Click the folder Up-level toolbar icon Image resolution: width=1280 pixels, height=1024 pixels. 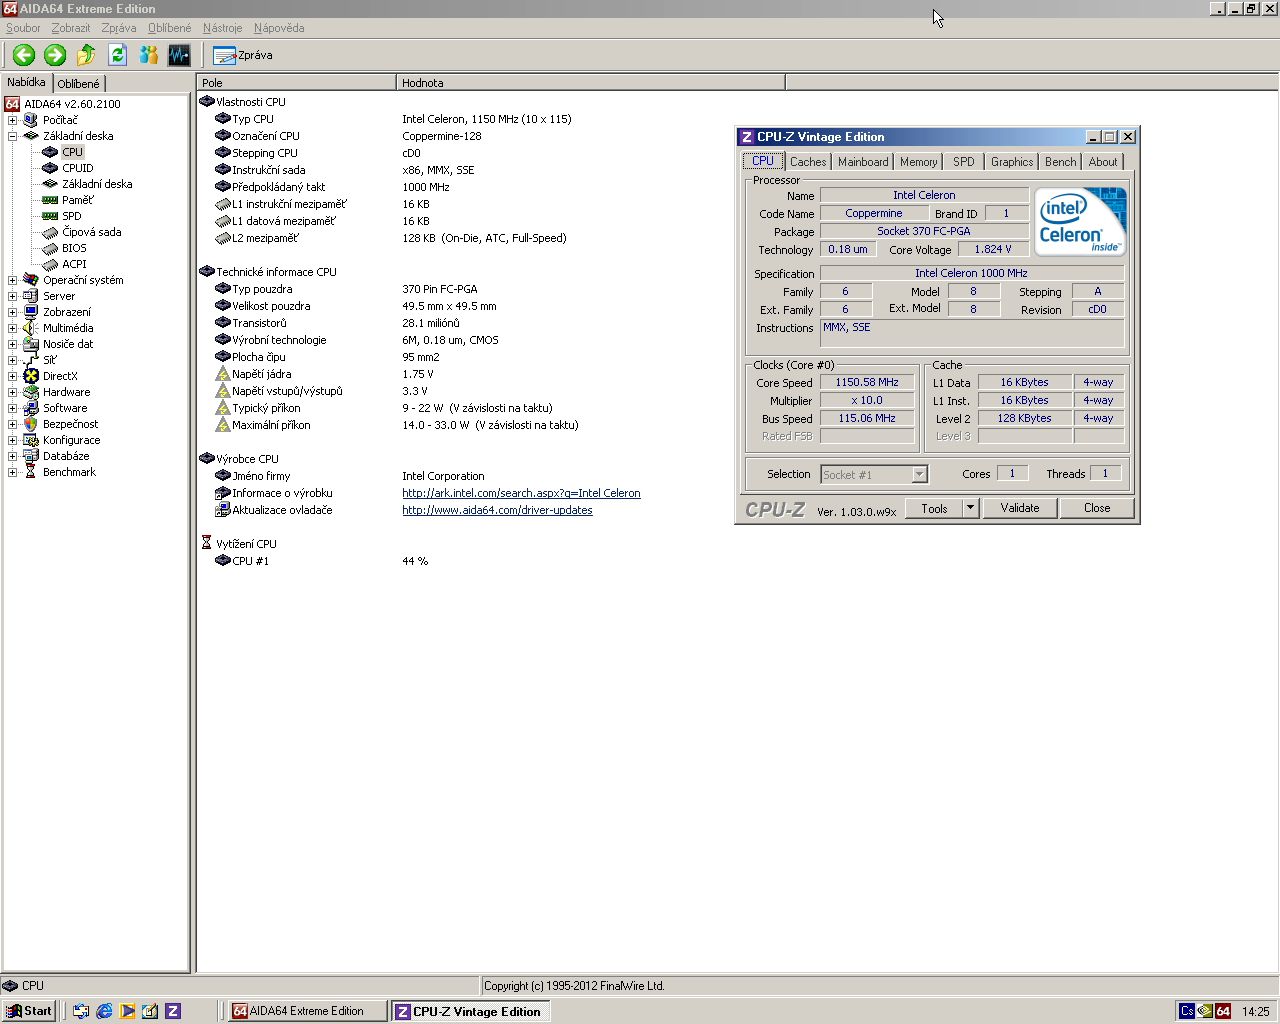86,55
